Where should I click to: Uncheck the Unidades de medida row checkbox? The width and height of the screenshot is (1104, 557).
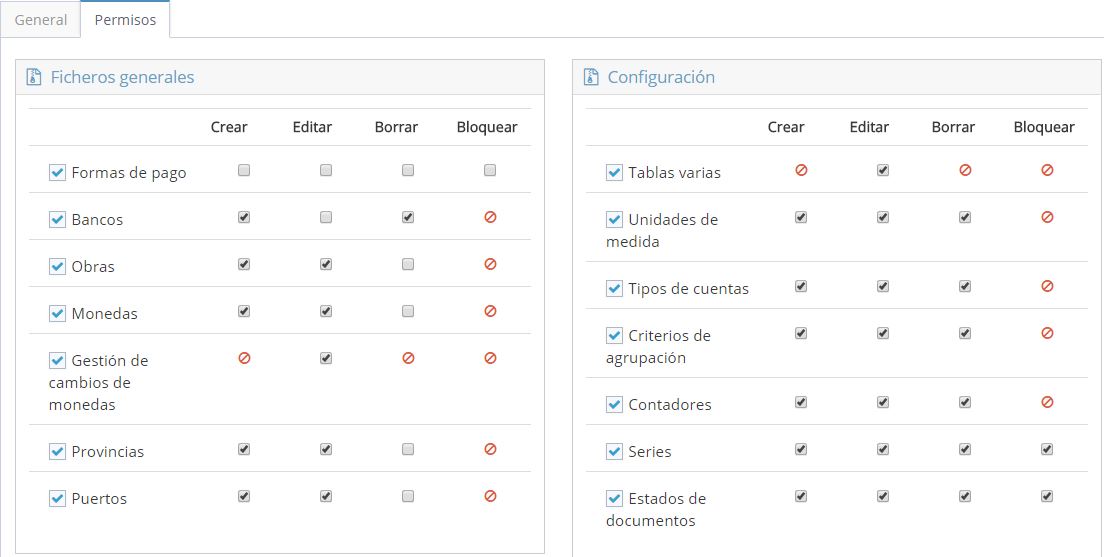click(614, 220)
